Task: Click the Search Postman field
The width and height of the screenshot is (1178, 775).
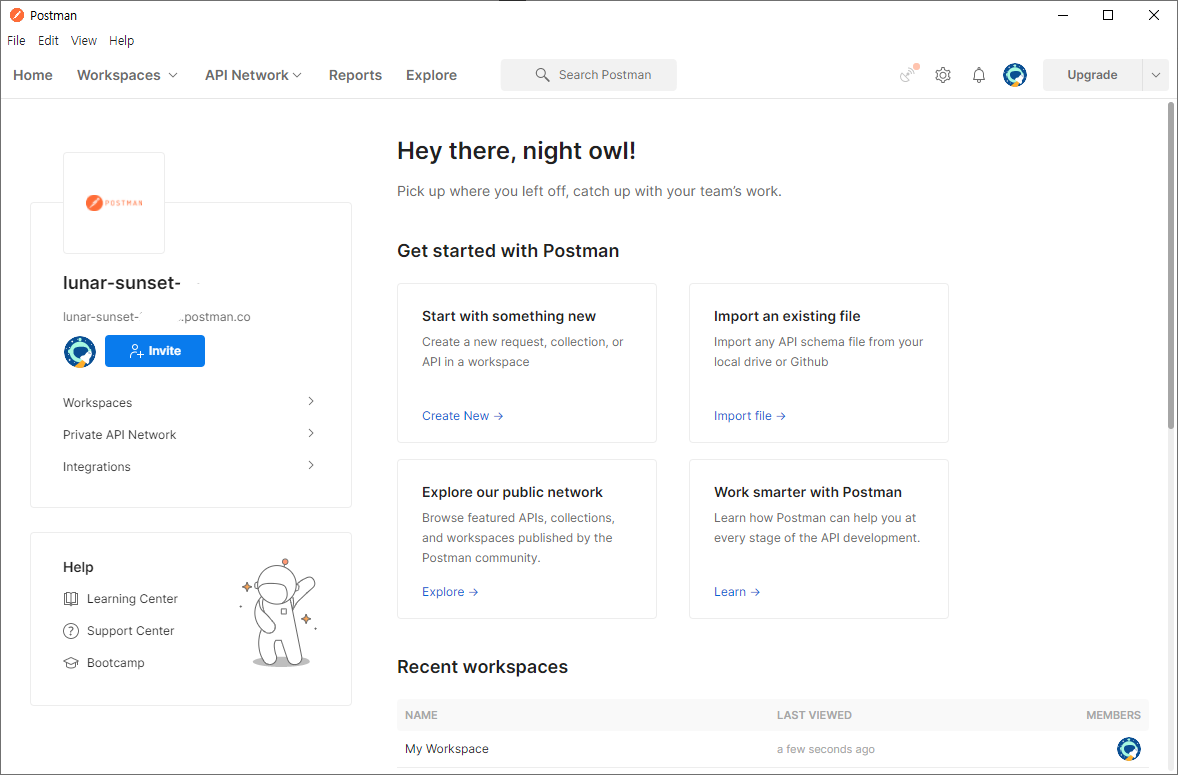Action: 589,75
